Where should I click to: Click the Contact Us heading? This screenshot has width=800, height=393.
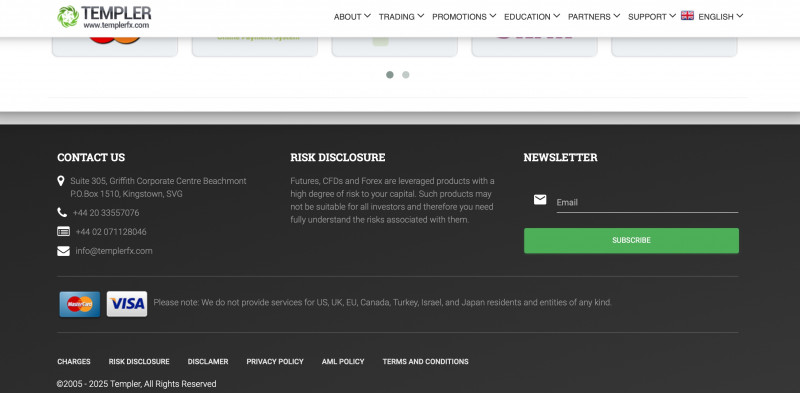point(91,157)
